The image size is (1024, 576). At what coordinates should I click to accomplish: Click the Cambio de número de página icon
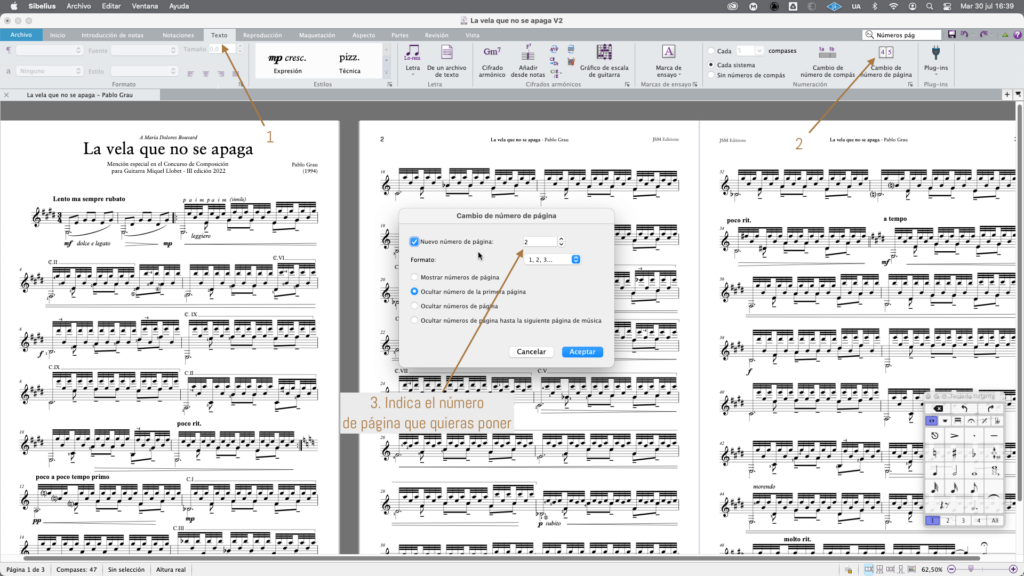coord(886,52)
